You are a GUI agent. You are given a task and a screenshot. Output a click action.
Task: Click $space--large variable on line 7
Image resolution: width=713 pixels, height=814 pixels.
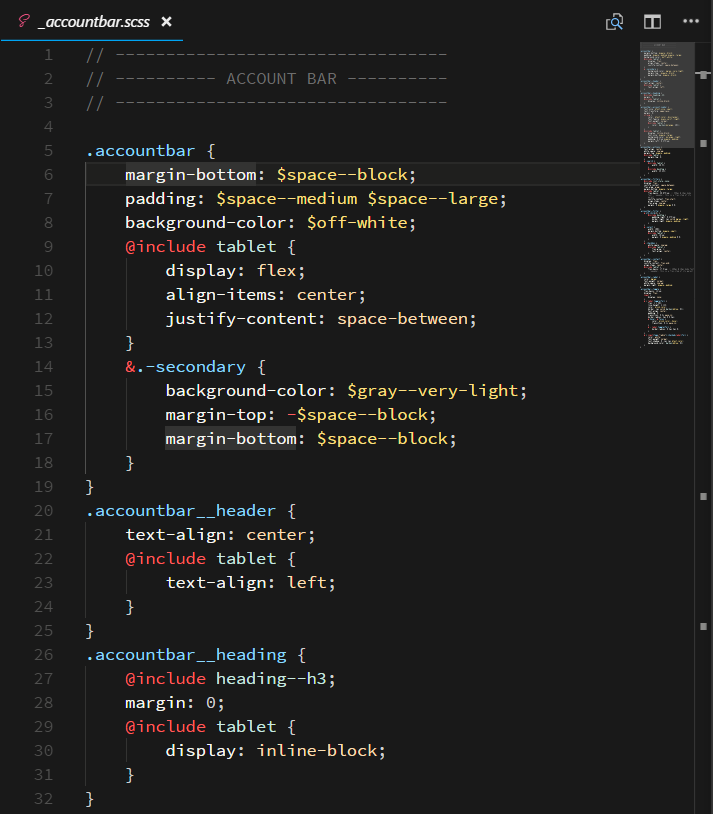coord(434,199)
